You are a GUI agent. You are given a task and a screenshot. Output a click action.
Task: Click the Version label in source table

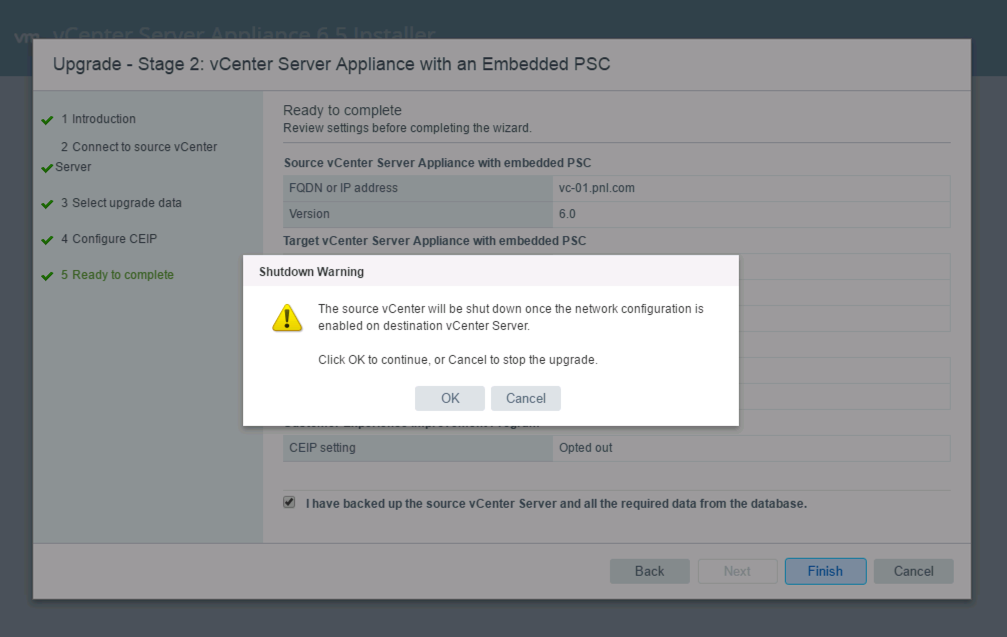click(x=309, y=214)
